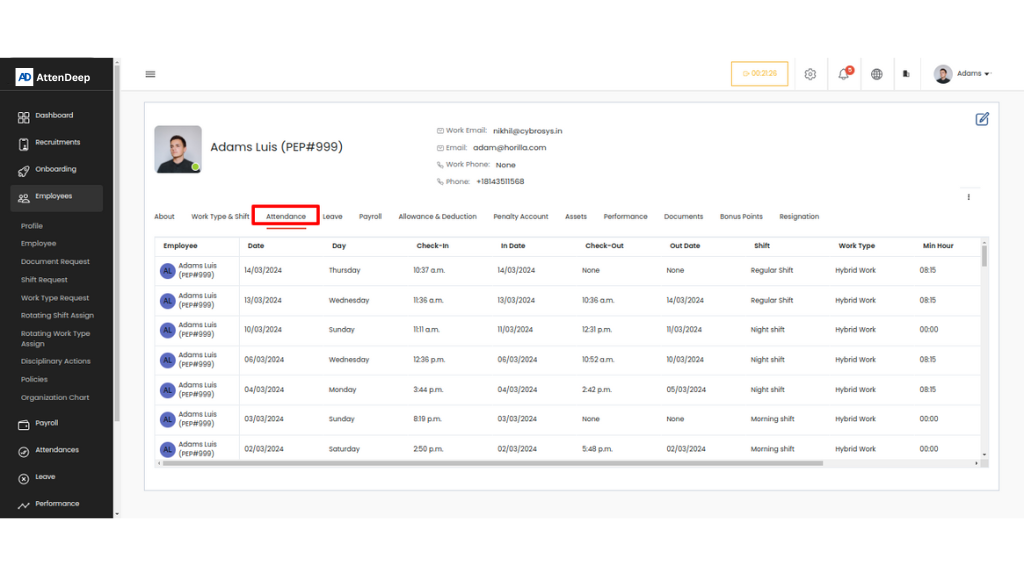
Task: Click the globe language icon
Action: click(x=877, y=74)
